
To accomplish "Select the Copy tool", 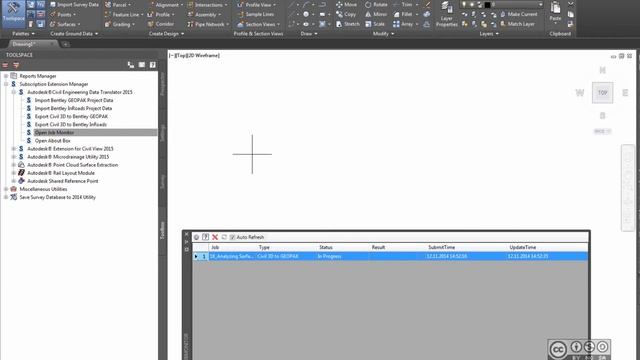I will point(346,14).
